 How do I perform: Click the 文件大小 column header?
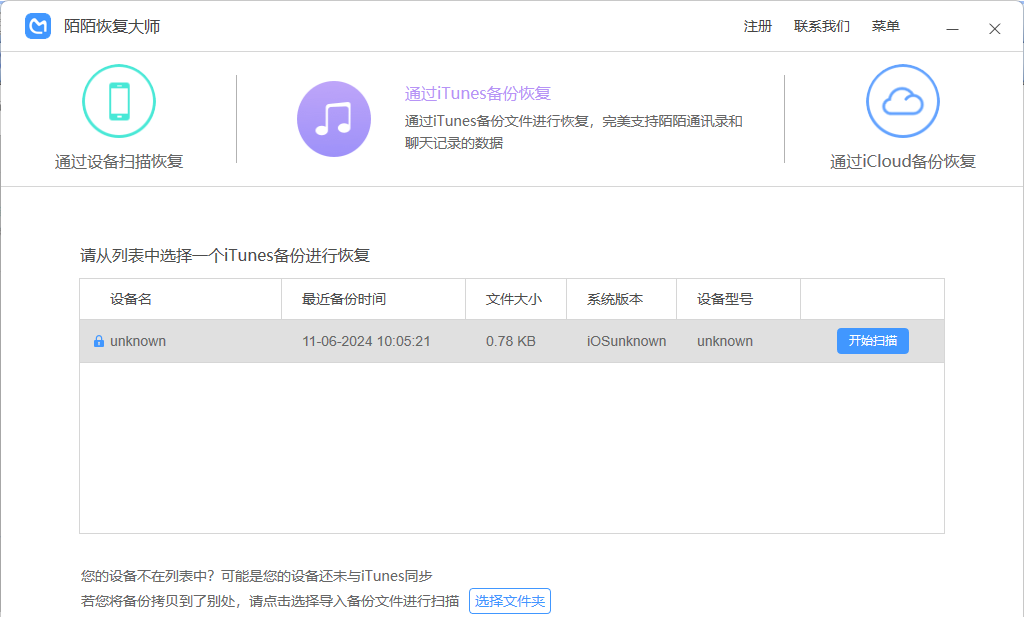click(x=514, y=299)
